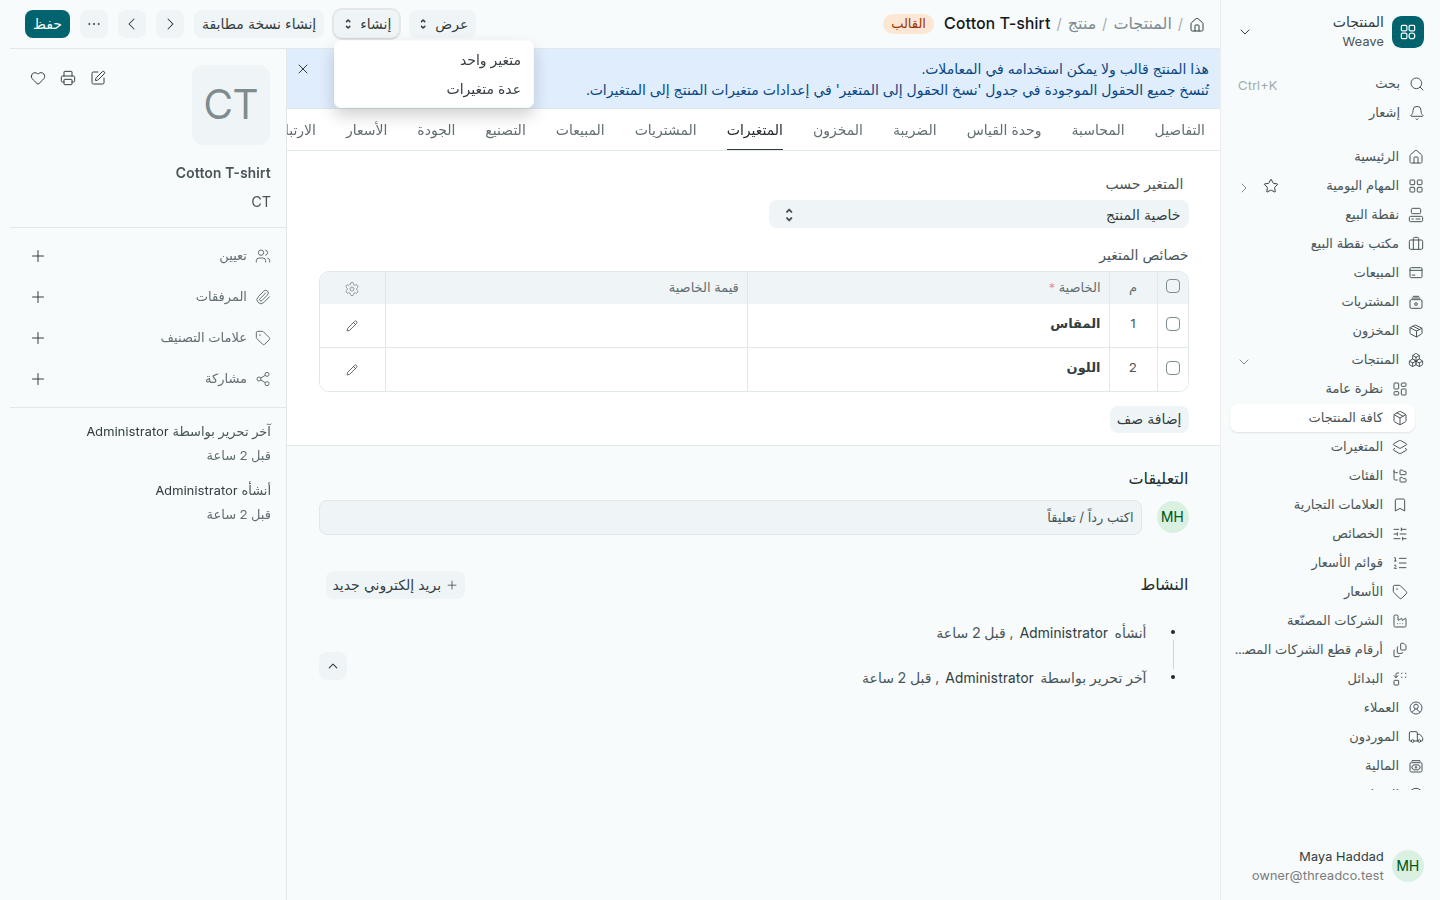Add an assignment with تعيين plus icon
Screen dimensions: 1440x900
[38, 256]
